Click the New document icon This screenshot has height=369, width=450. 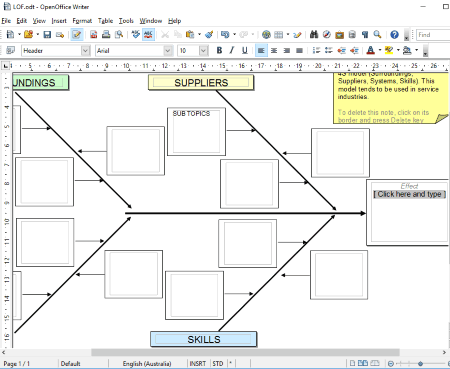click(x=10, y=34)
